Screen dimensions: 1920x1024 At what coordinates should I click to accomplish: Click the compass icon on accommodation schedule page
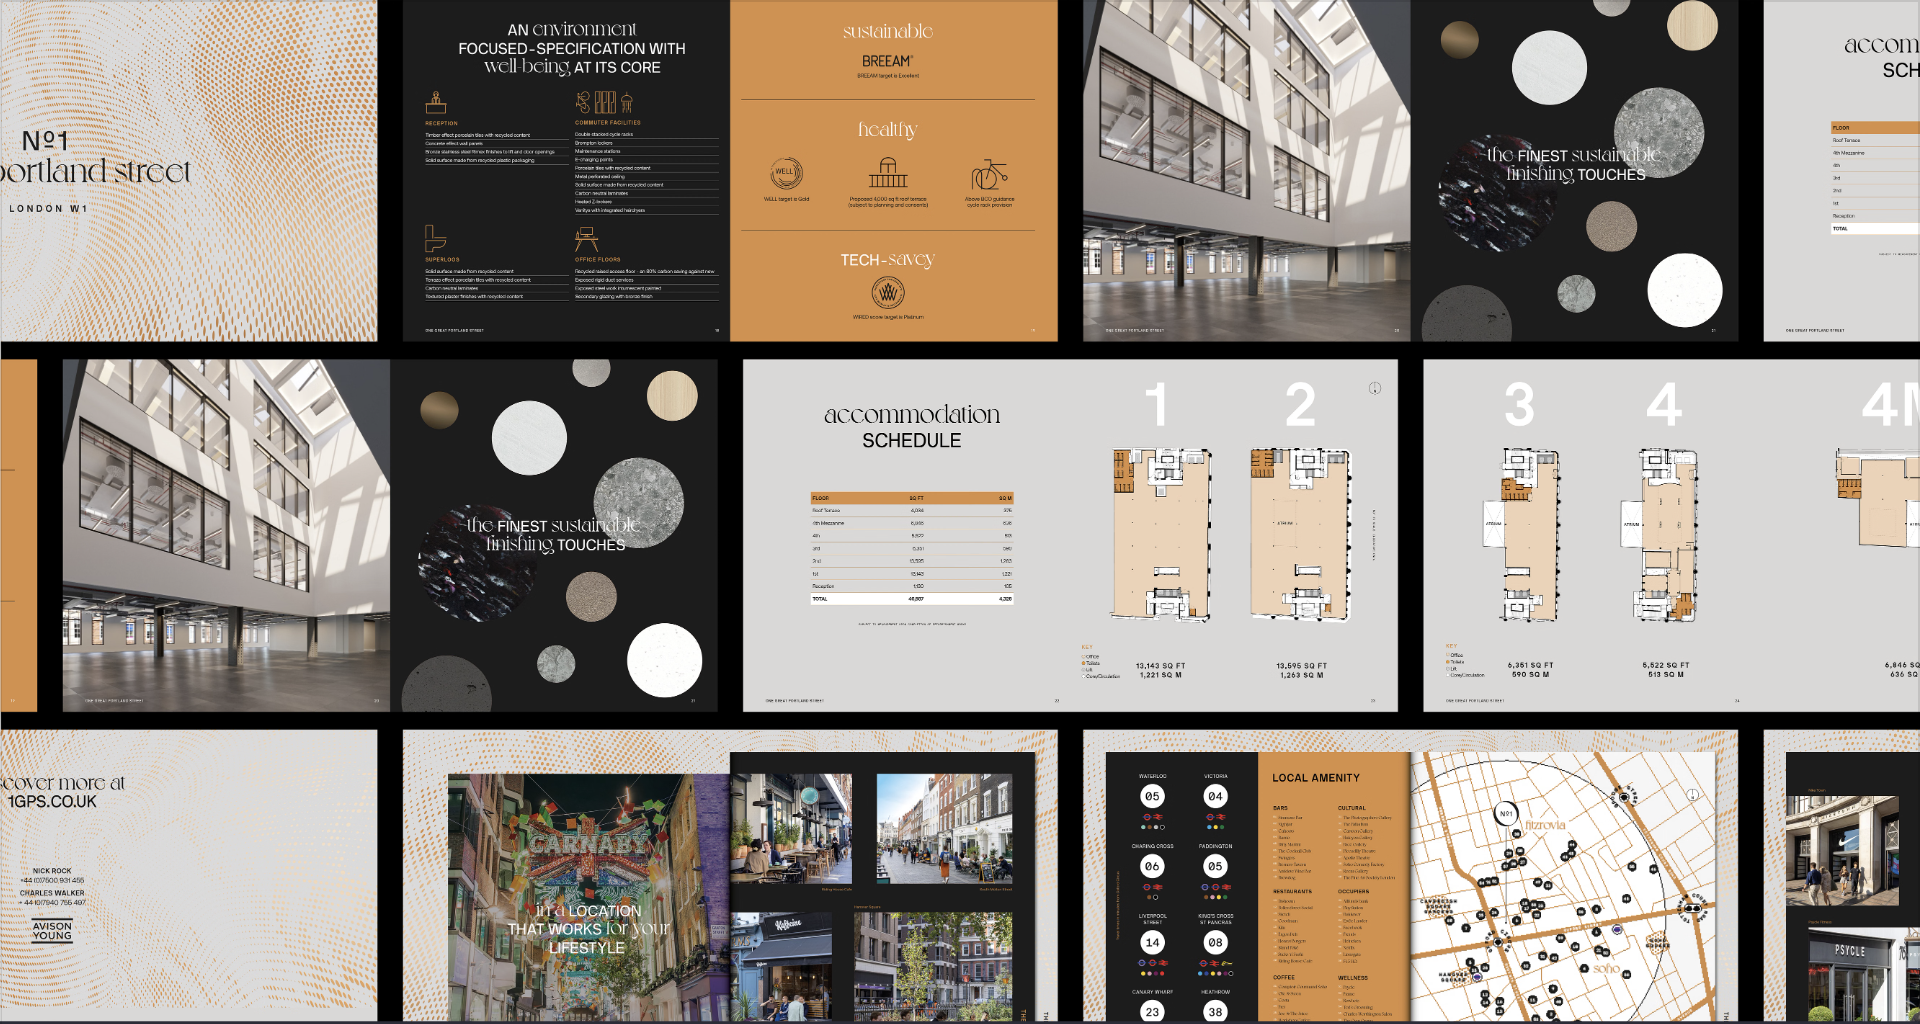1375,388
